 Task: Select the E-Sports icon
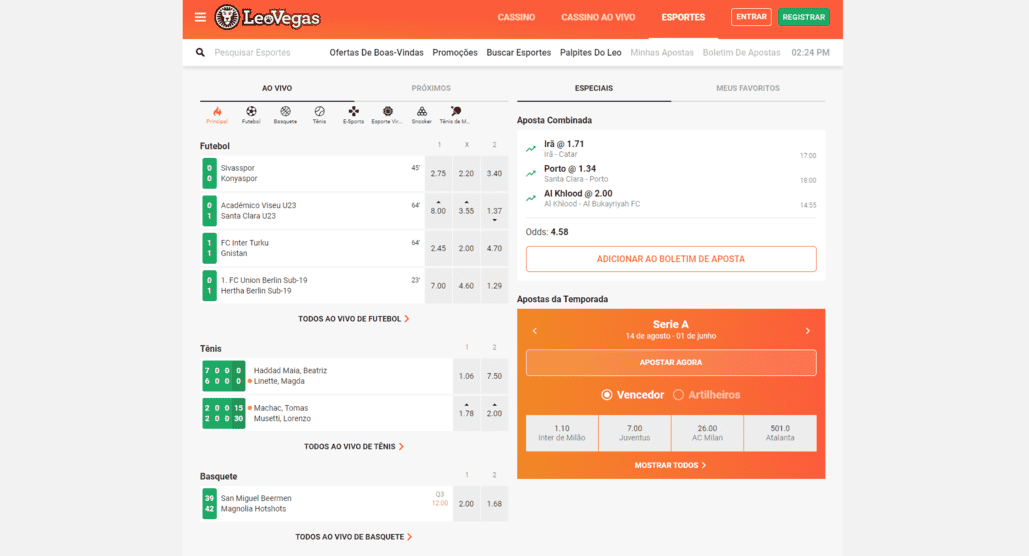pyautogui.click(x=354, y=115)
